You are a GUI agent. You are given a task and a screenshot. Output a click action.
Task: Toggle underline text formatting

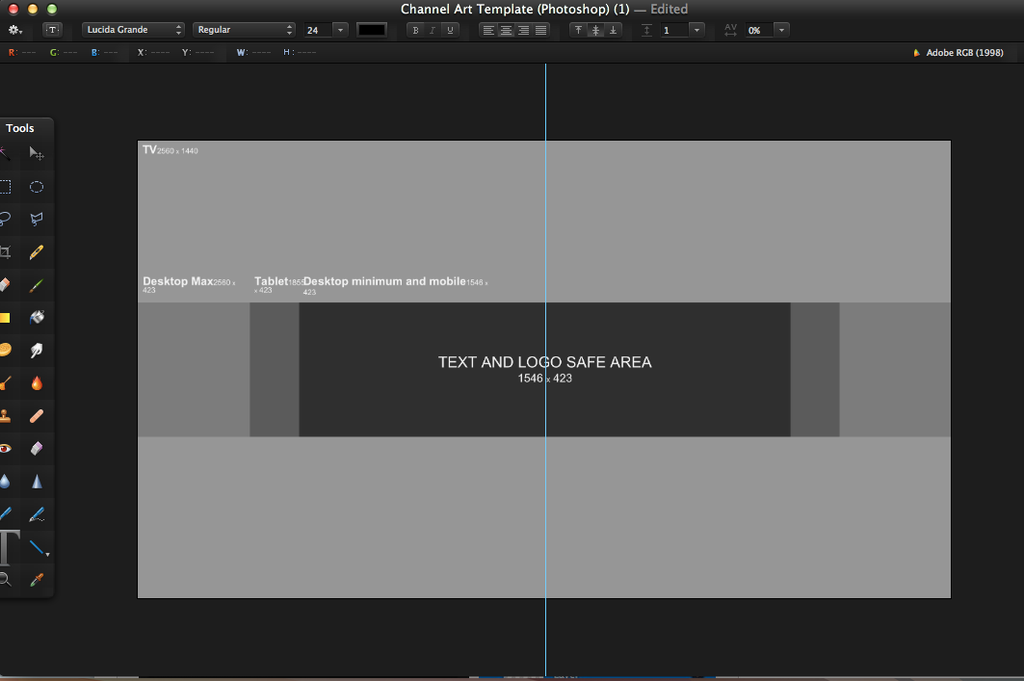tap(450, 30)
